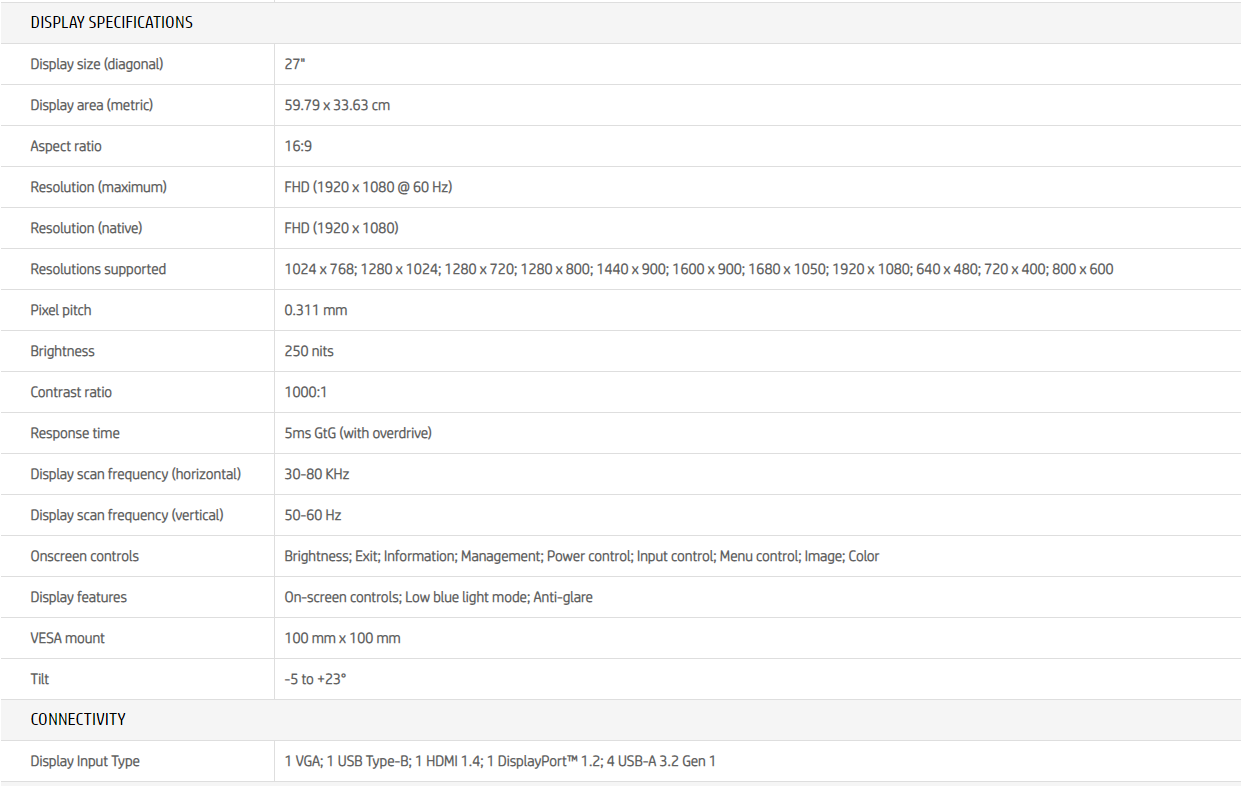Click the 'Display size (diagonal)' label
Screen dimensions: 1245x786
point(96,64)
